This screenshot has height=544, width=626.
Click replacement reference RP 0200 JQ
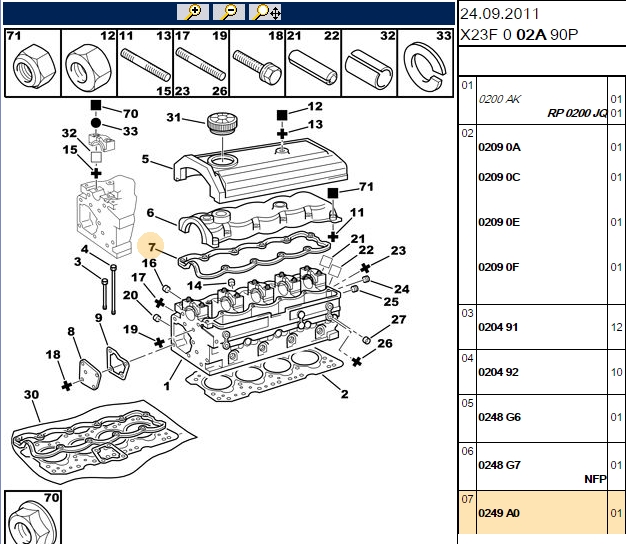[577, 113]
